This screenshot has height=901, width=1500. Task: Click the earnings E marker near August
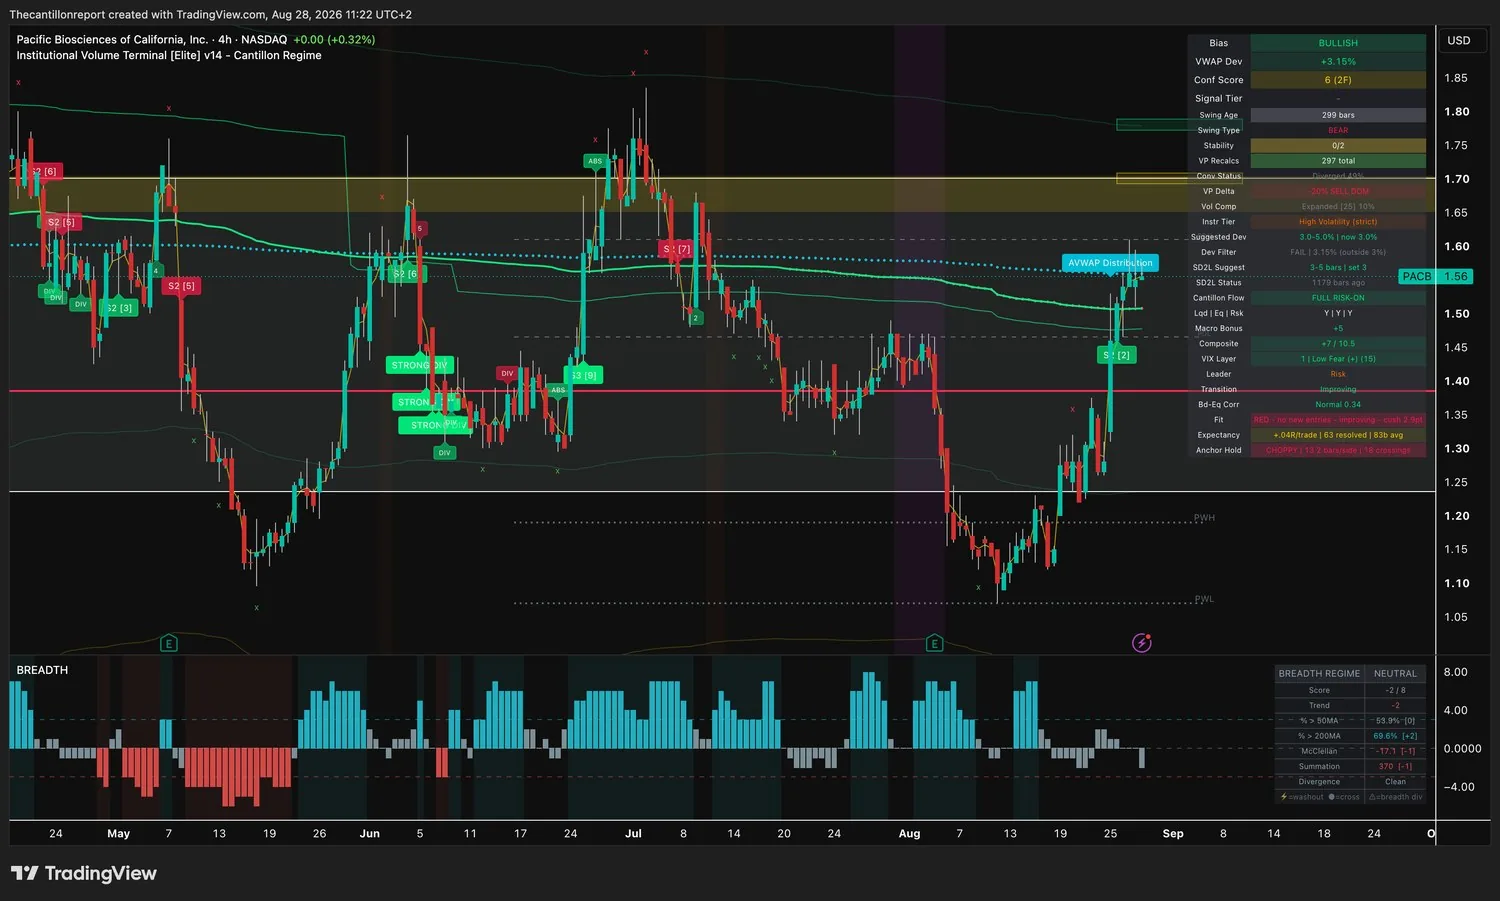click(x=935, y=643)
